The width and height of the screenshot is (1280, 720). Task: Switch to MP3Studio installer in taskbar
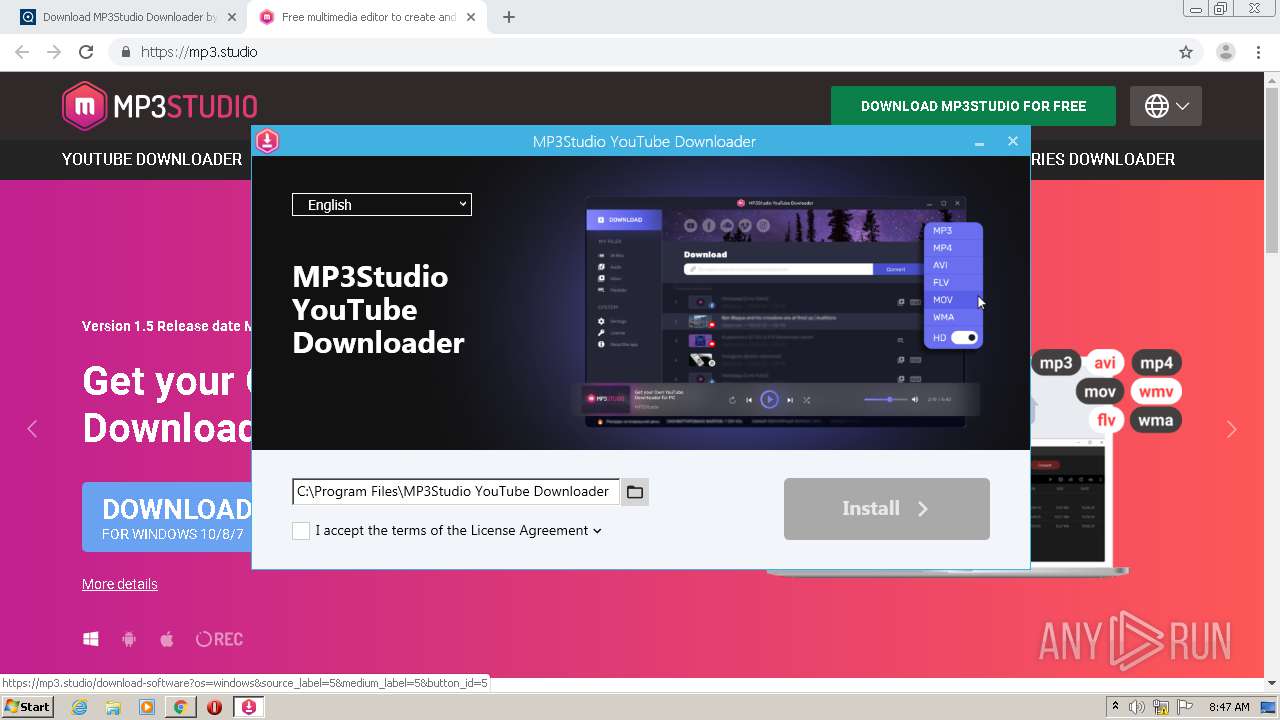(249, 707)
